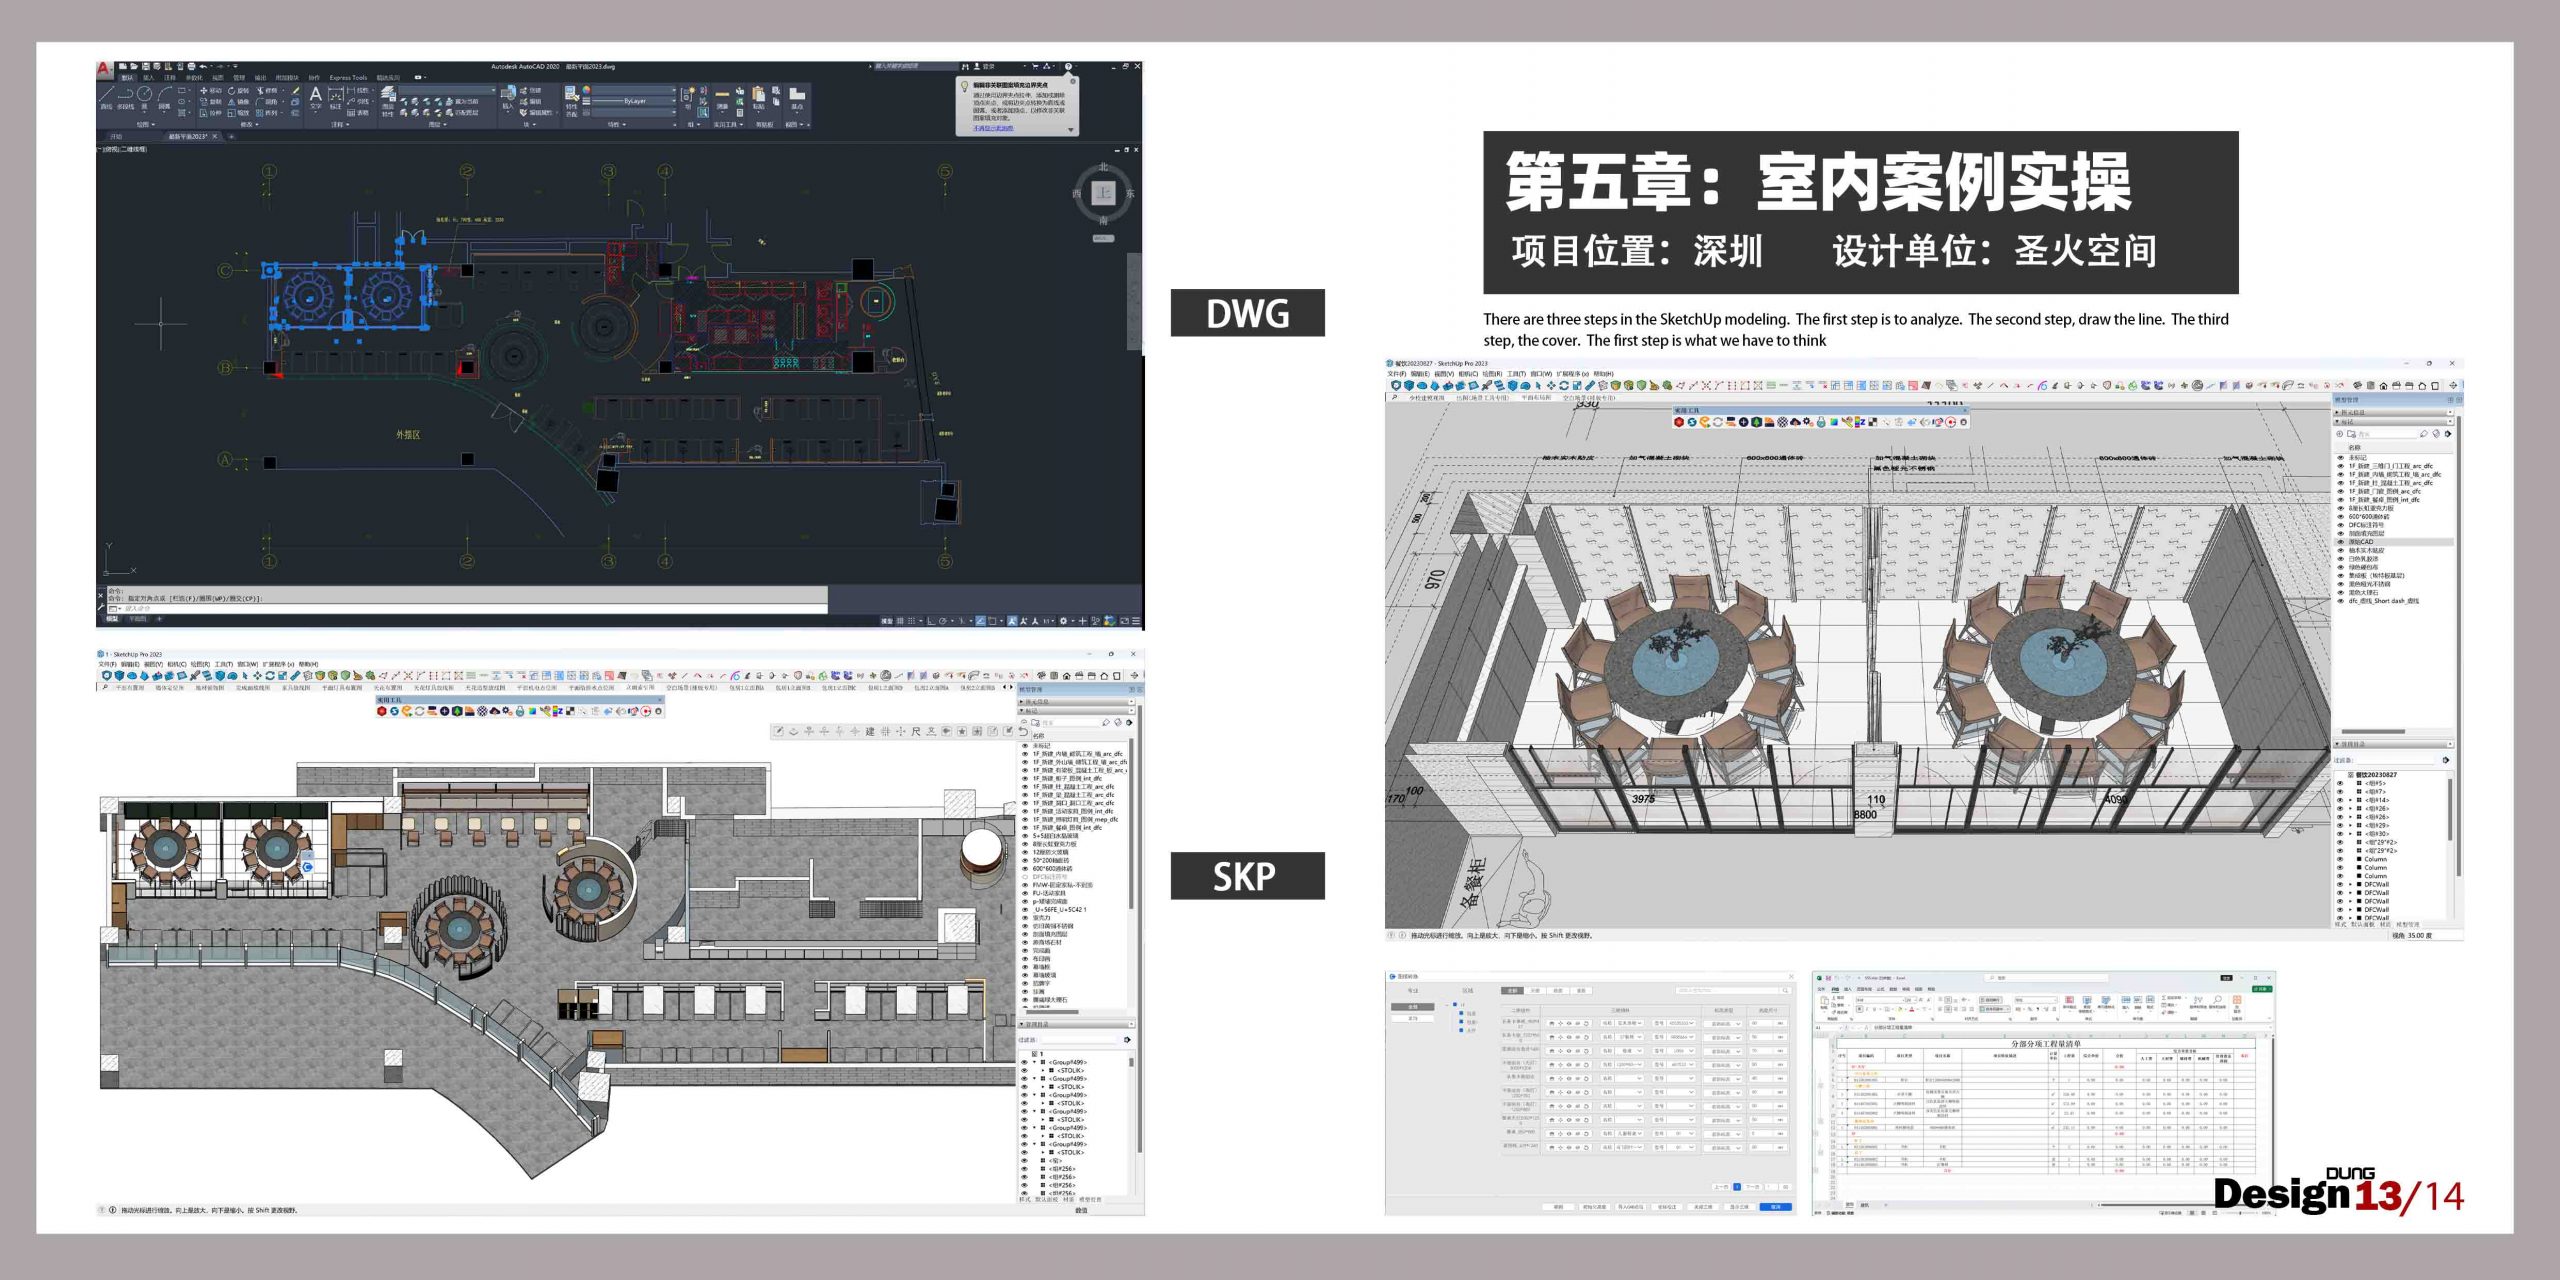
Task: Select the Circle tool in AutoCAD ribbon
Action: point(145,96)
